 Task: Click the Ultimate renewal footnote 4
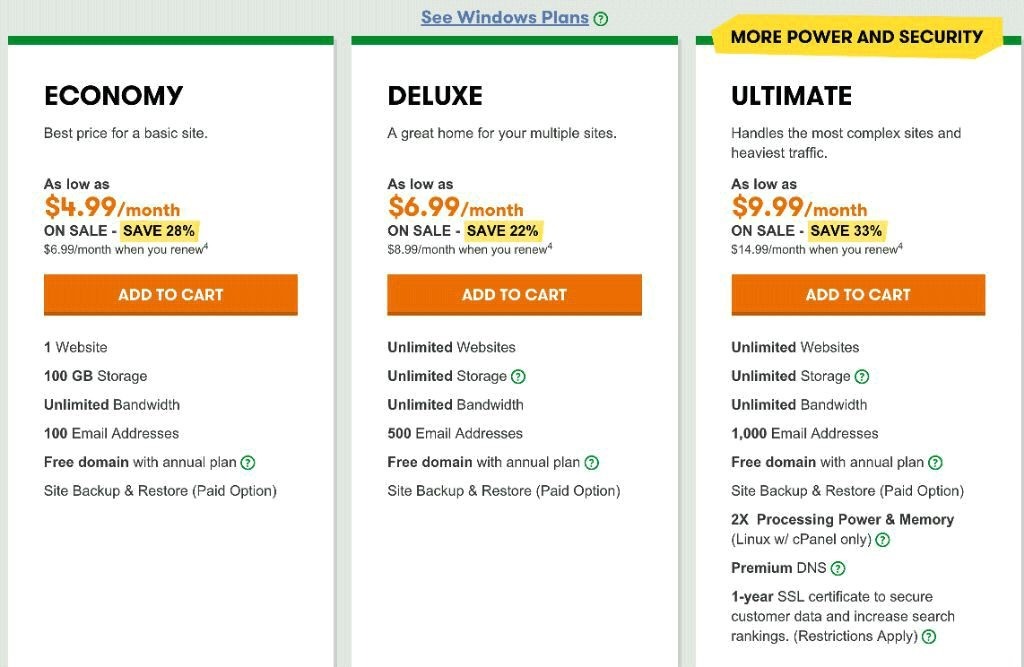(901, 246)
